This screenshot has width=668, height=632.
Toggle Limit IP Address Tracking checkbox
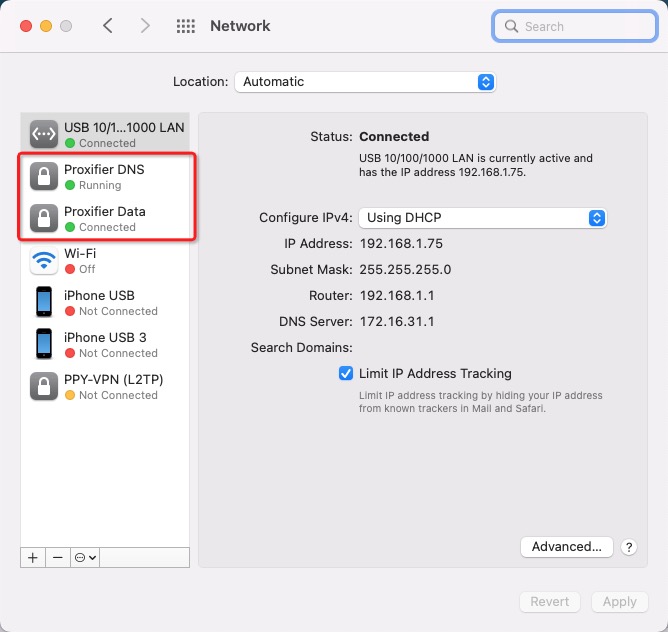tap(346, 373)
